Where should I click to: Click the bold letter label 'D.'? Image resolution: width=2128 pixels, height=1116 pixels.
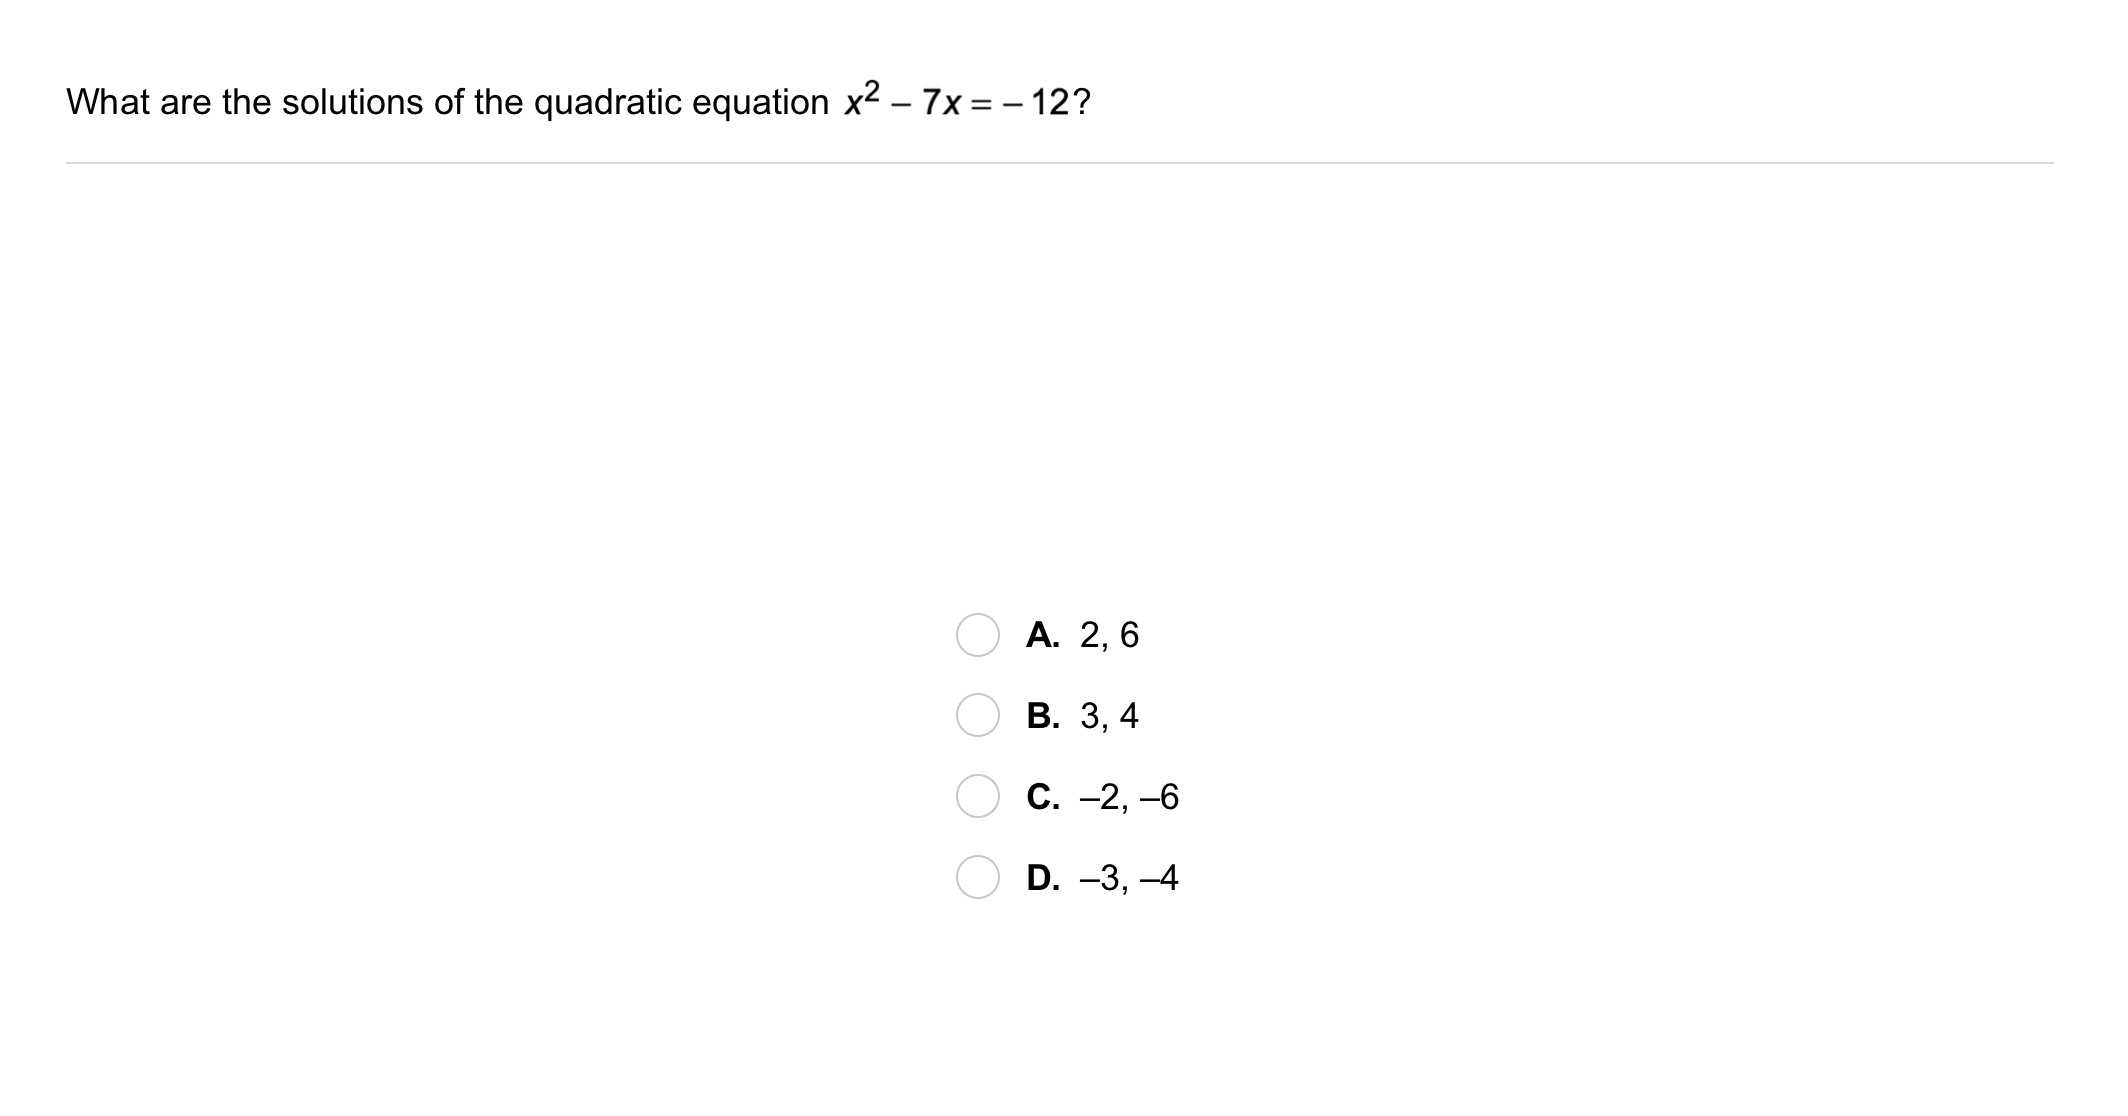pyautogui.click(x=1043, y=878)
